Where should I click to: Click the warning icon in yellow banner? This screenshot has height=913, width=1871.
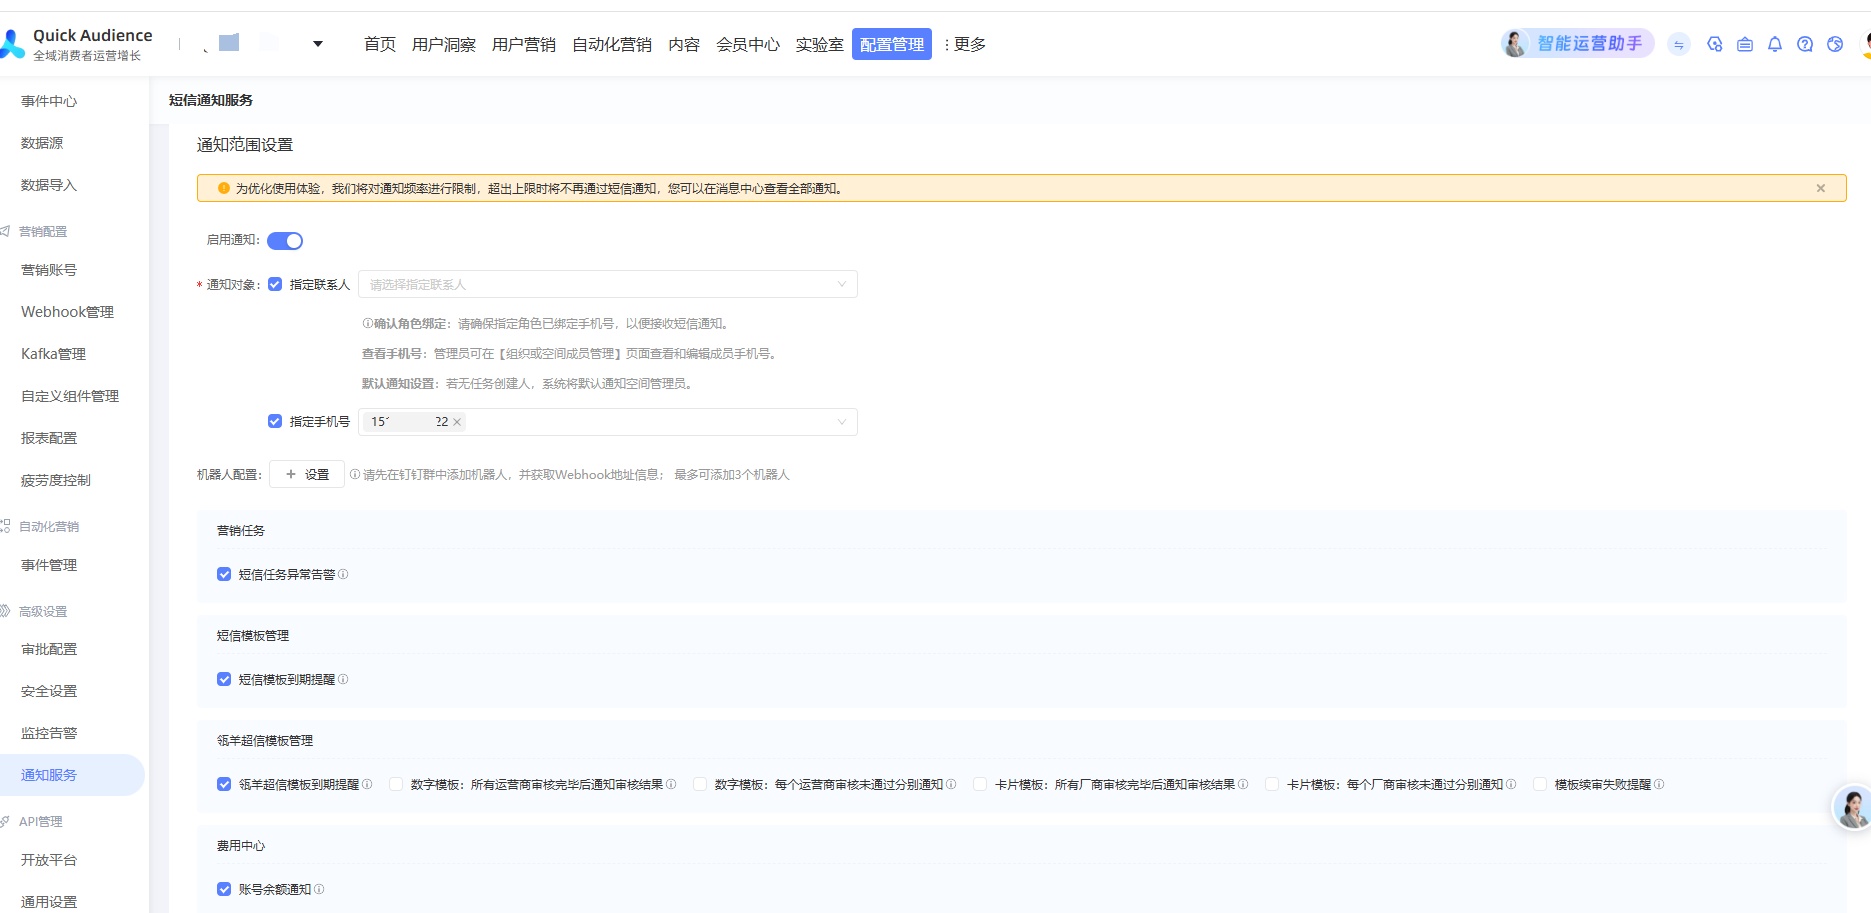click(x=224, y=188)
